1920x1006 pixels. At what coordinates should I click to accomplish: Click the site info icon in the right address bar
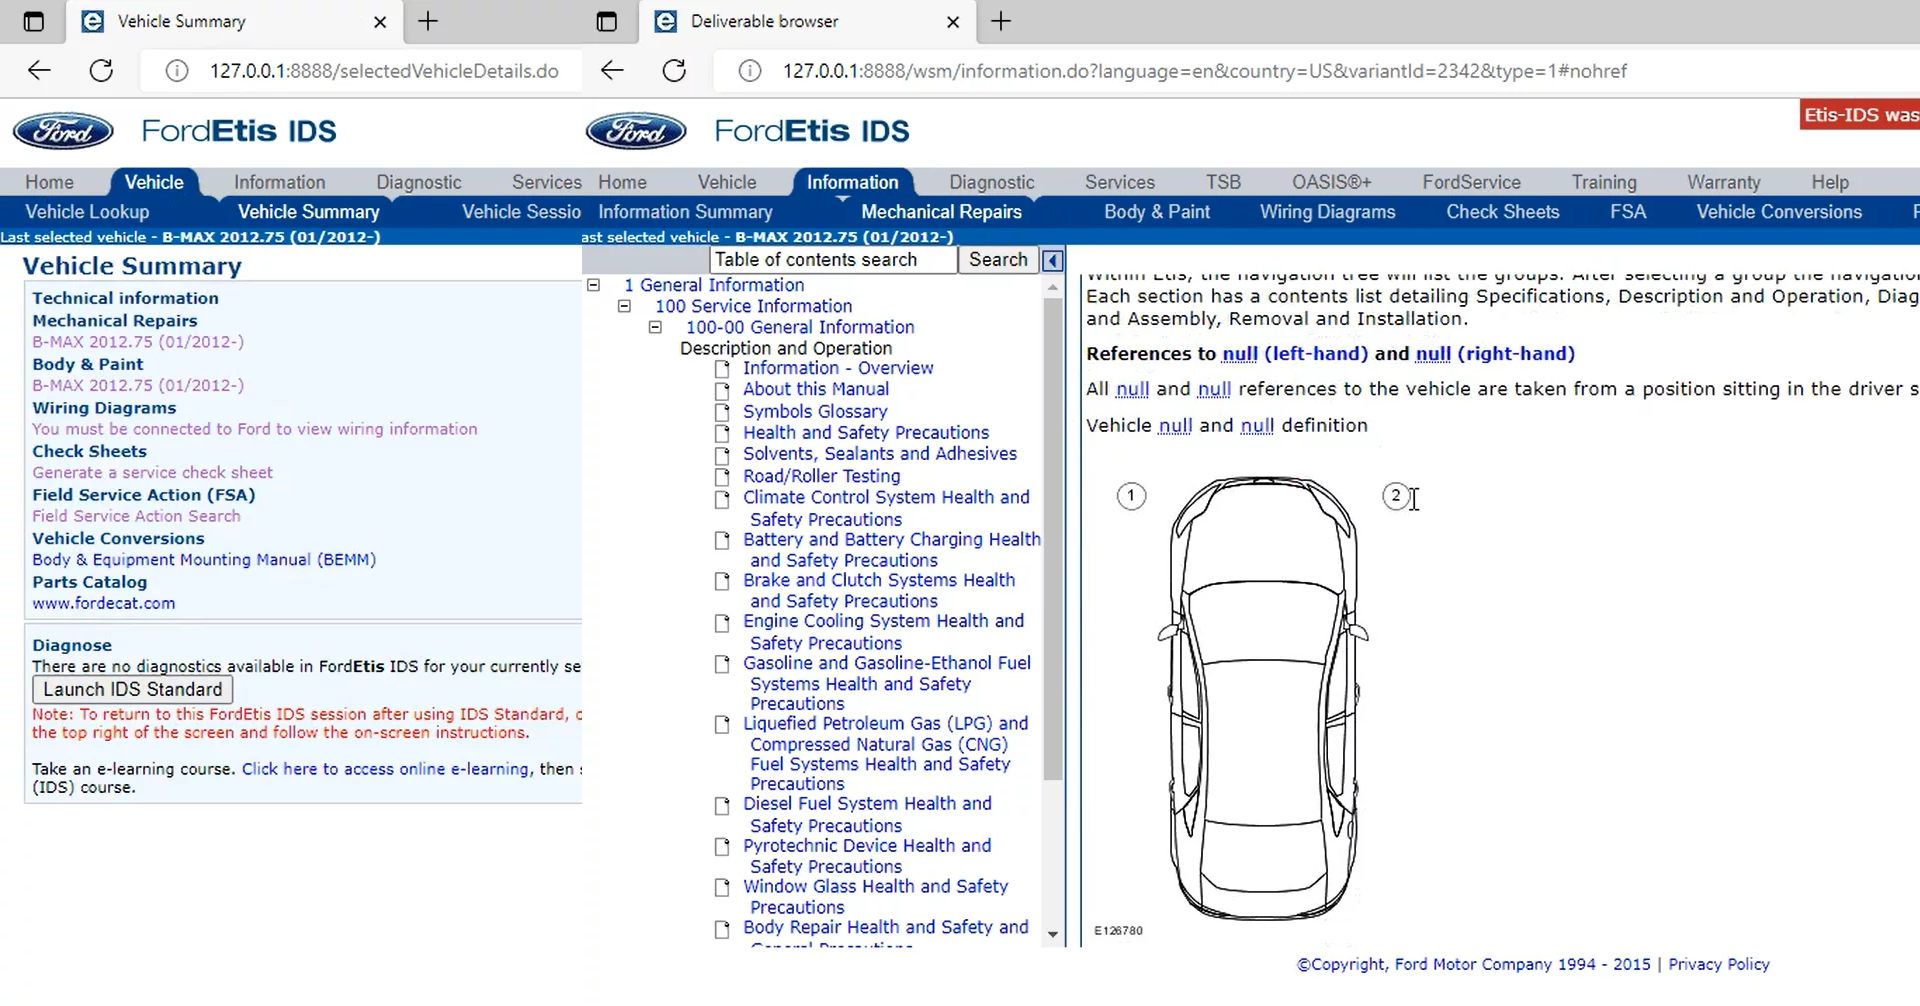pyautogui.click(x=749, y=71)
